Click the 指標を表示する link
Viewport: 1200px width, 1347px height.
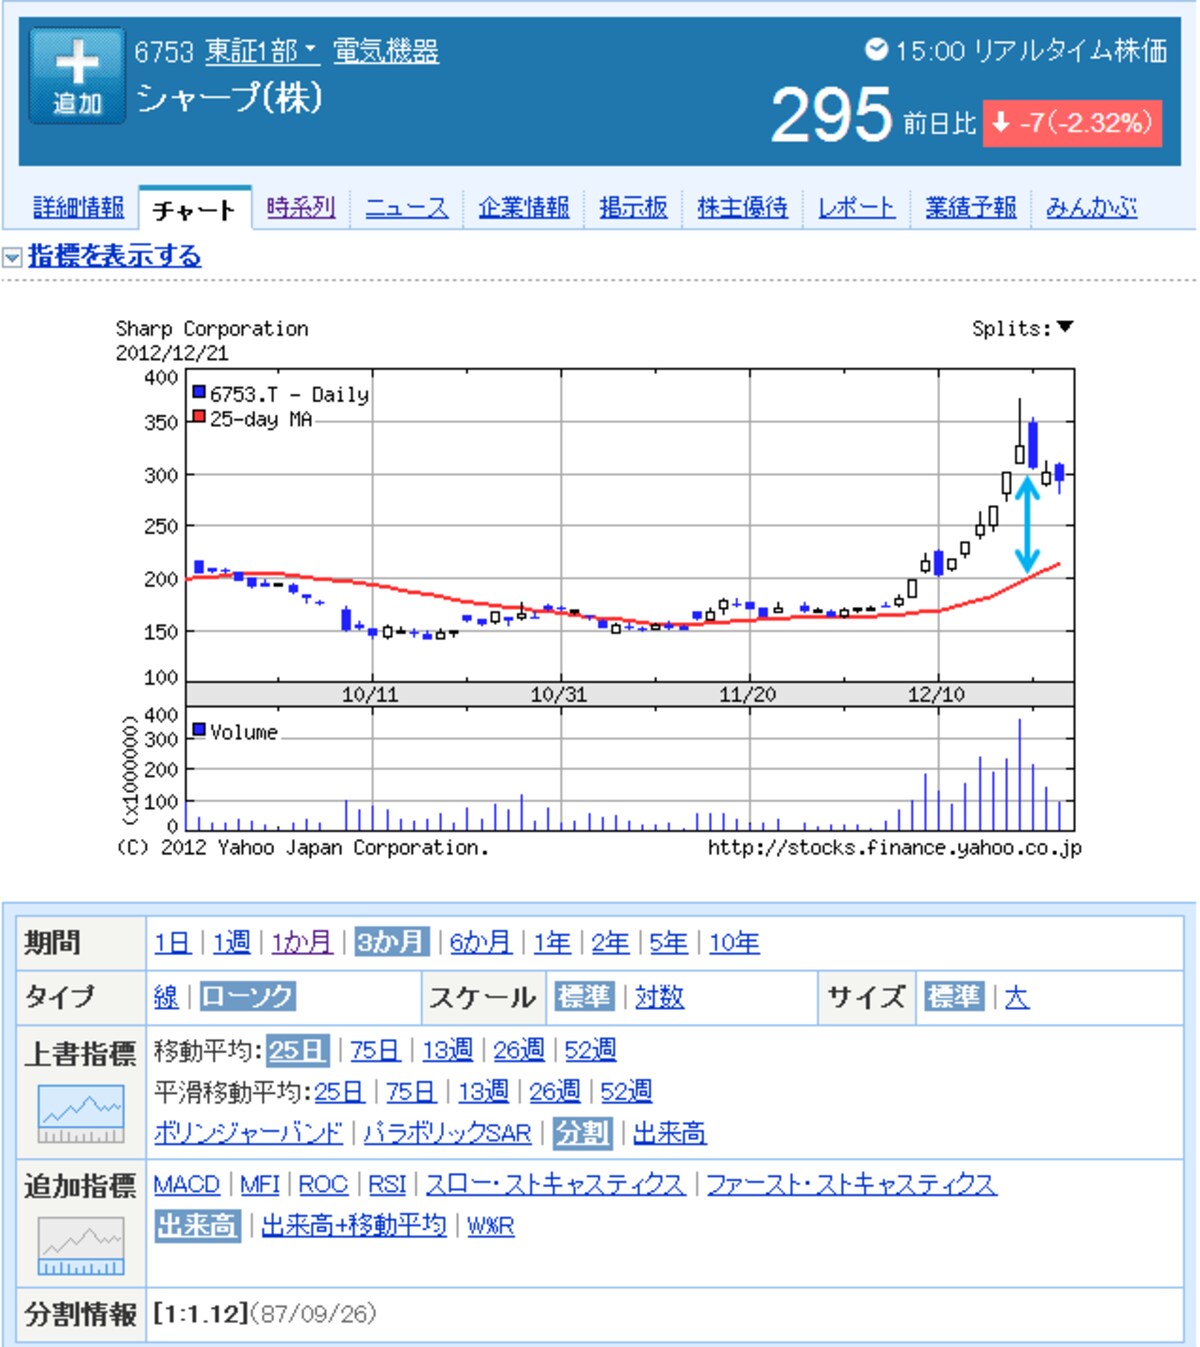(115, 256)
